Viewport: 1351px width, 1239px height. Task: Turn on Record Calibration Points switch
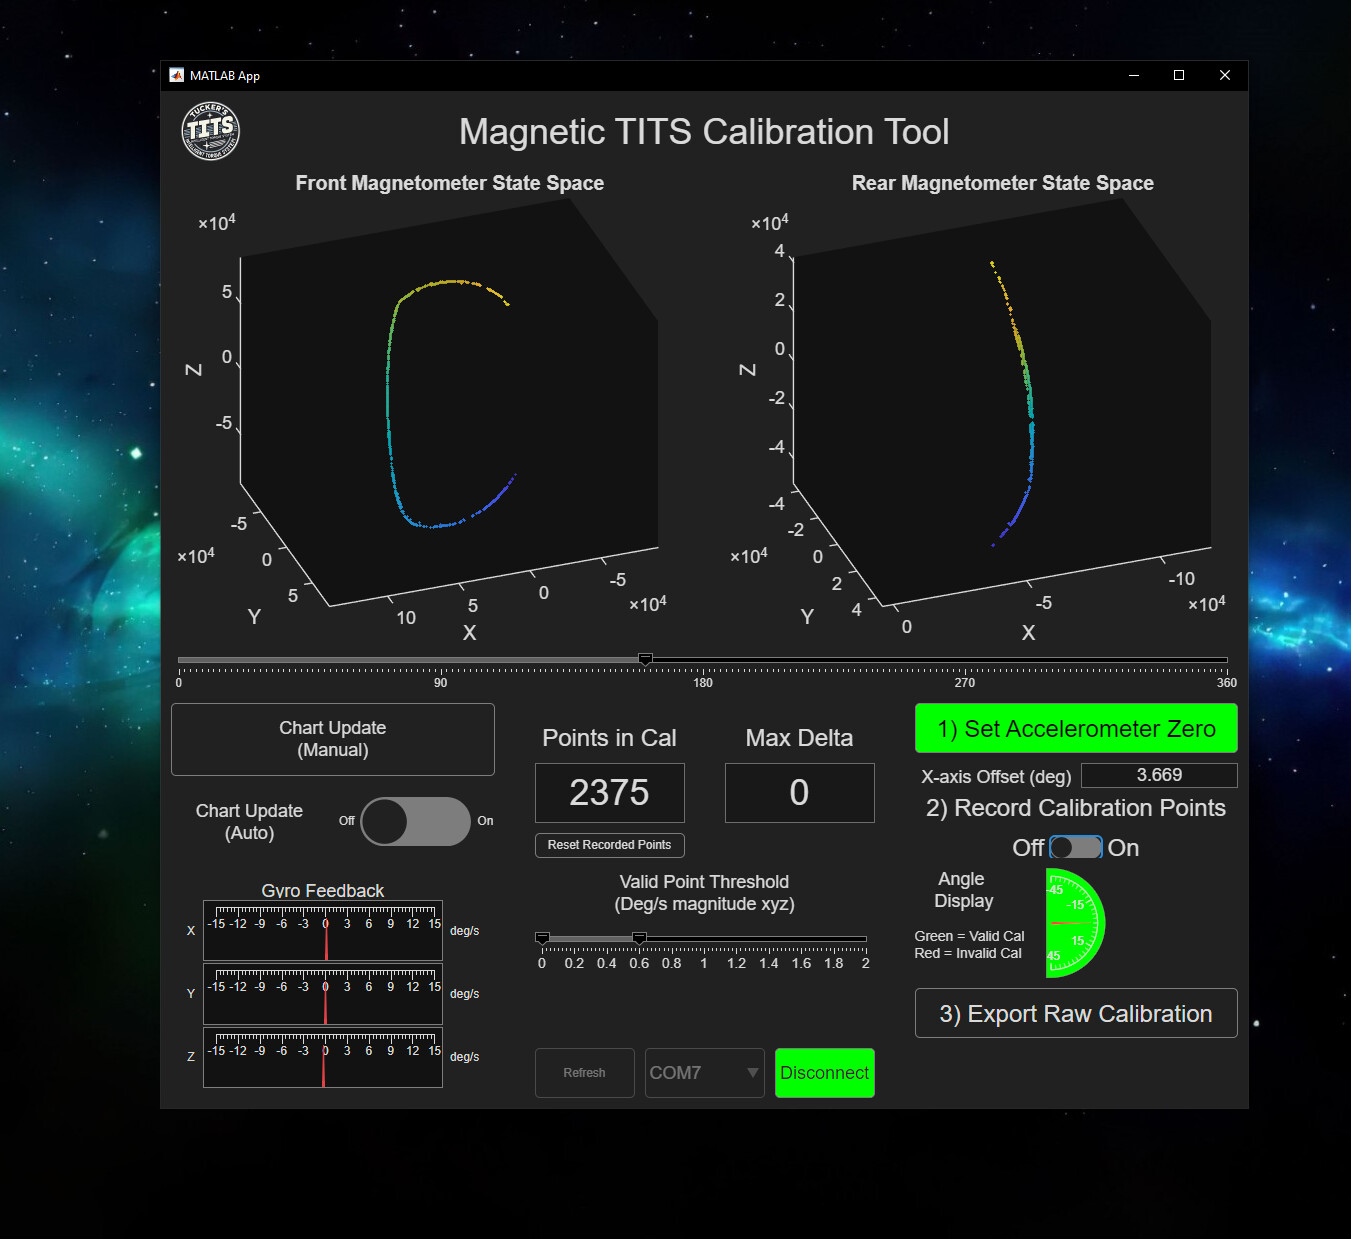pyautogui.click(x=1076, y=848)
